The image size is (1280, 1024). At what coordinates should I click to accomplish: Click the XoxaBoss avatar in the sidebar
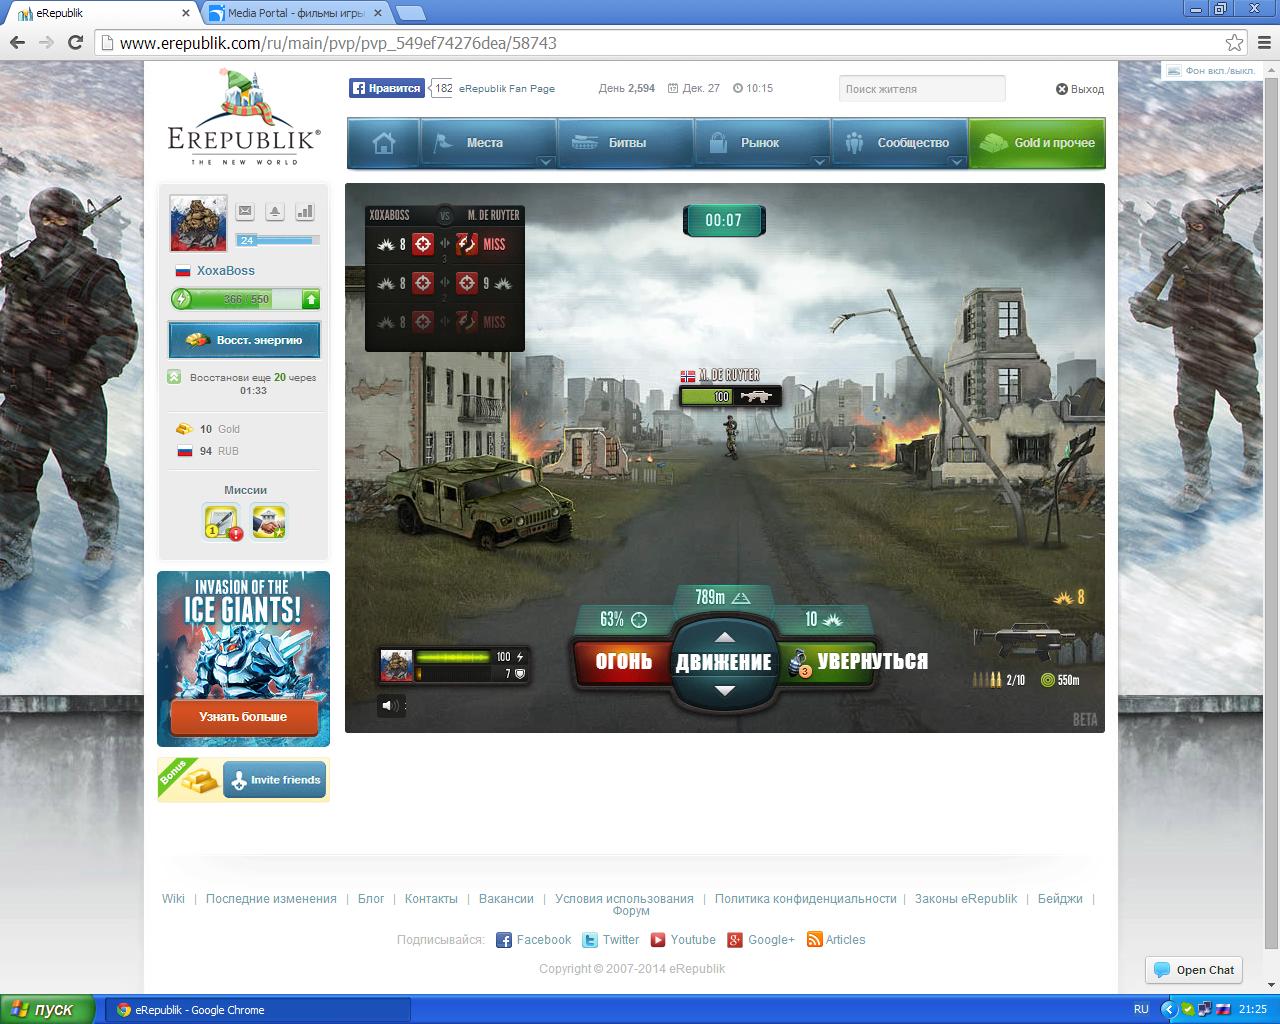click(198, 222)
